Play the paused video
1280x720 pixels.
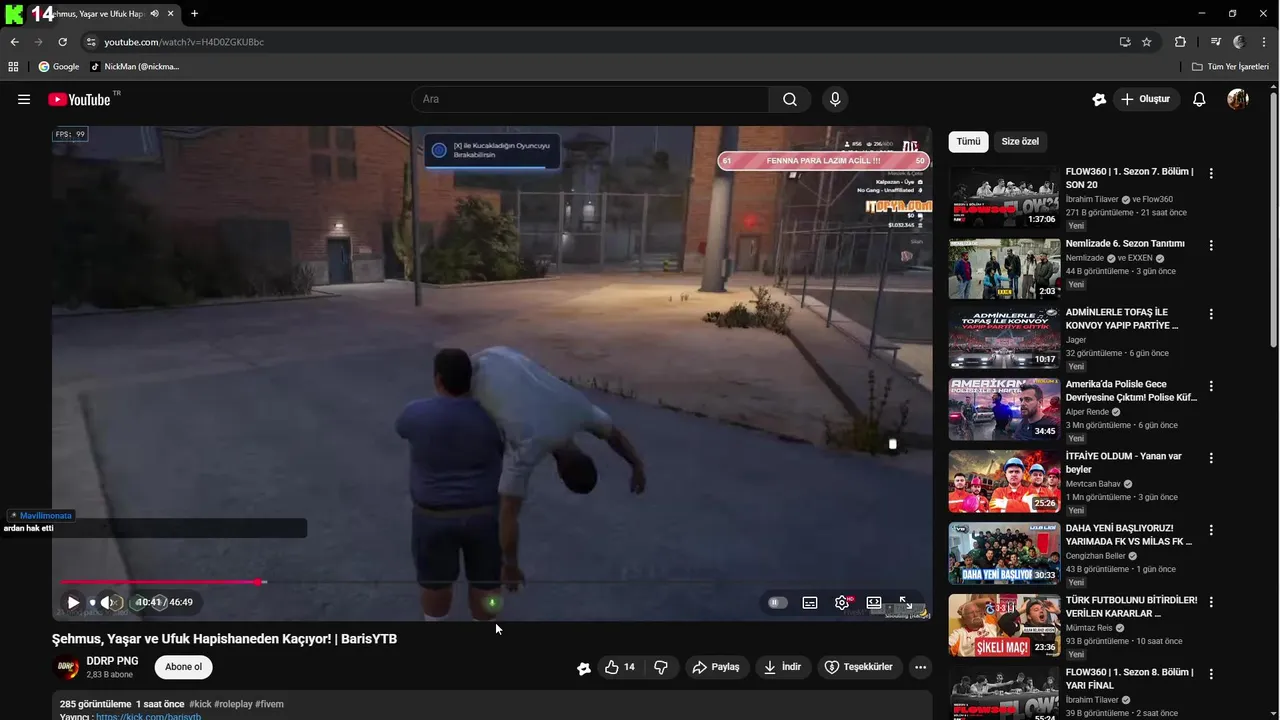point(73,602)
